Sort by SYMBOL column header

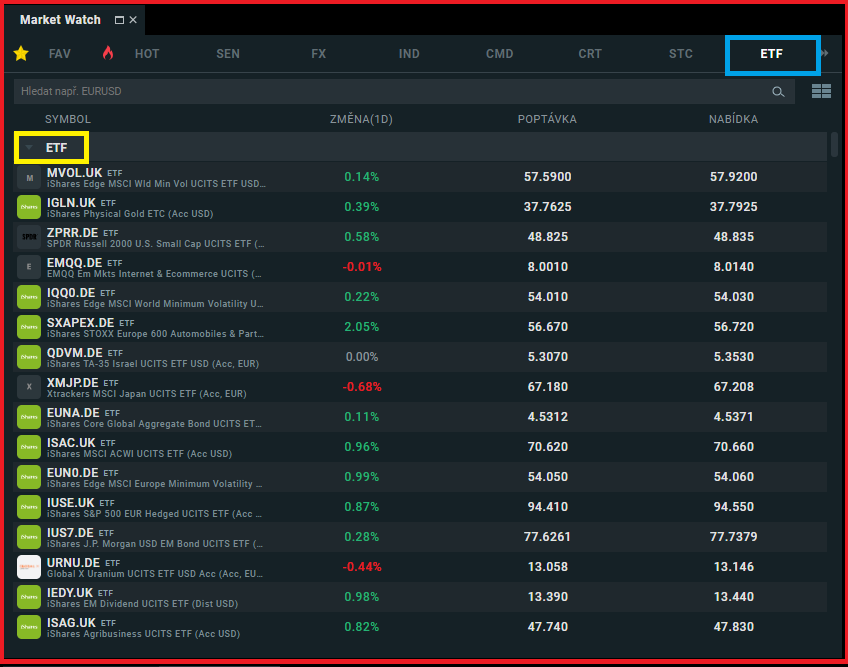pos(68,119)
